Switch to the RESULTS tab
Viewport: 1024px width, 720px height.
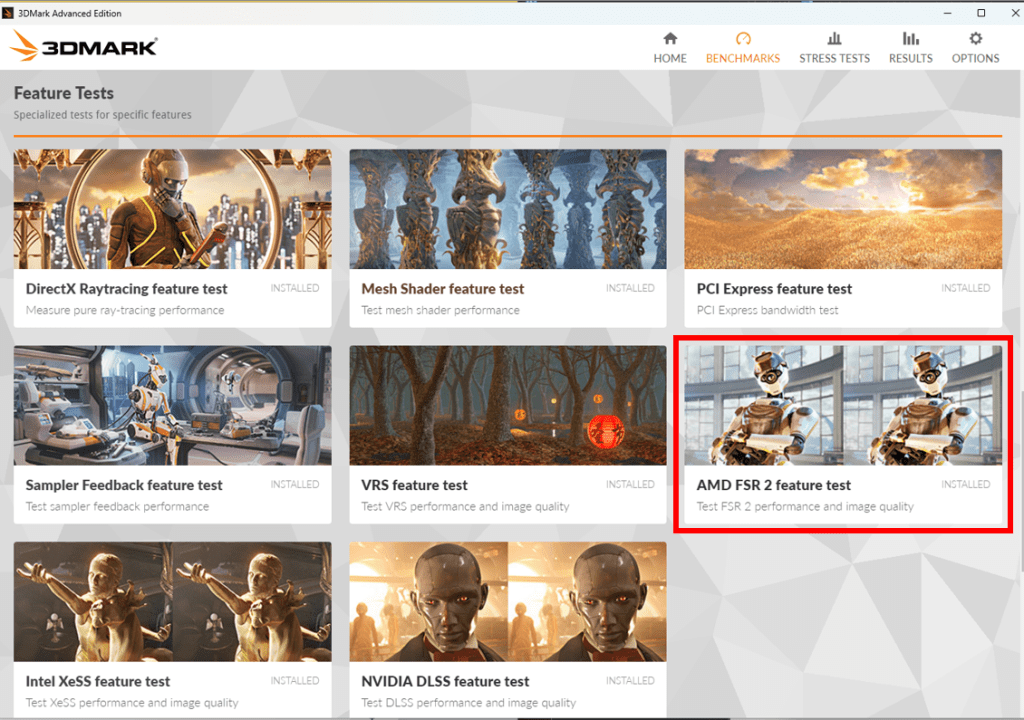tap(910, 58)
